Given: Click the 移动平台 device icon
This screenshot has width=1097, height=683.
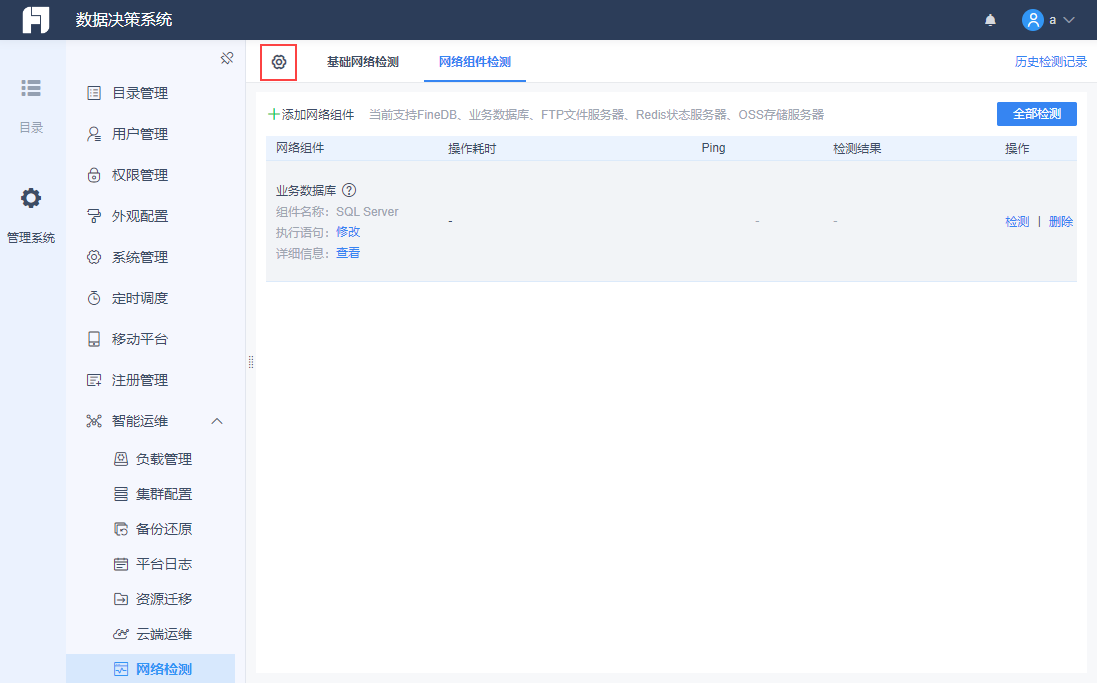Looking at the screenshot, I should (94, 339).
